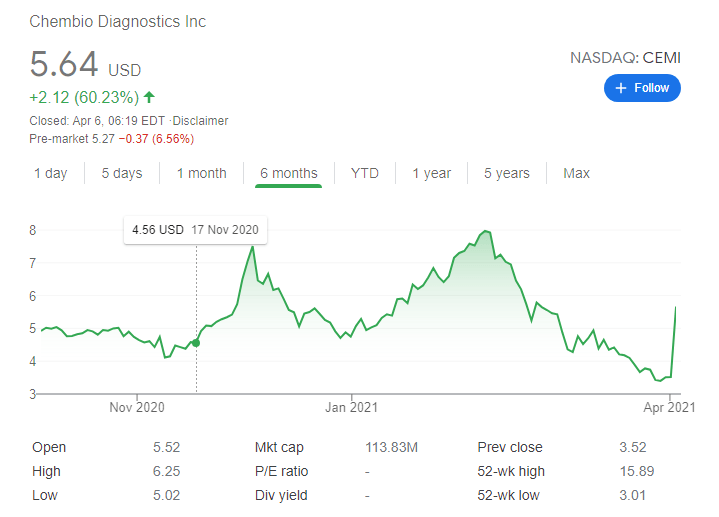Screen dimensions: 719x517
Task: Click the Mkt cap value 113.83M
Action: (392, 447)
